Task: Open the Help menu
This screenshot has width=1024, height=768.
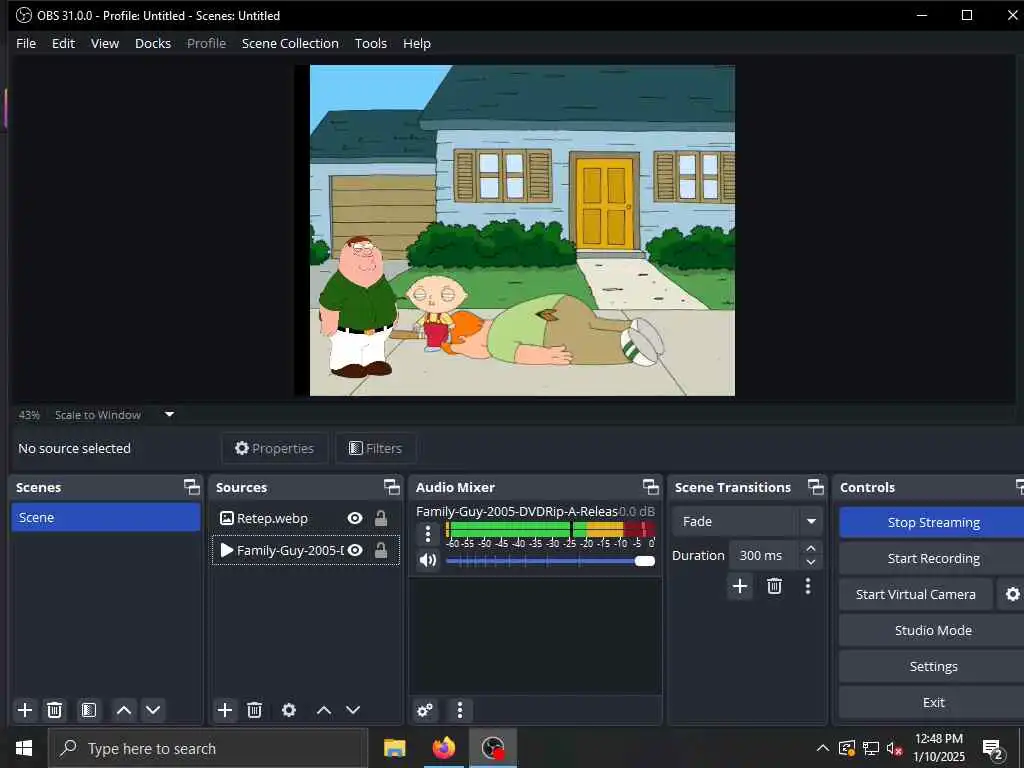Action: tap(417, 43)
